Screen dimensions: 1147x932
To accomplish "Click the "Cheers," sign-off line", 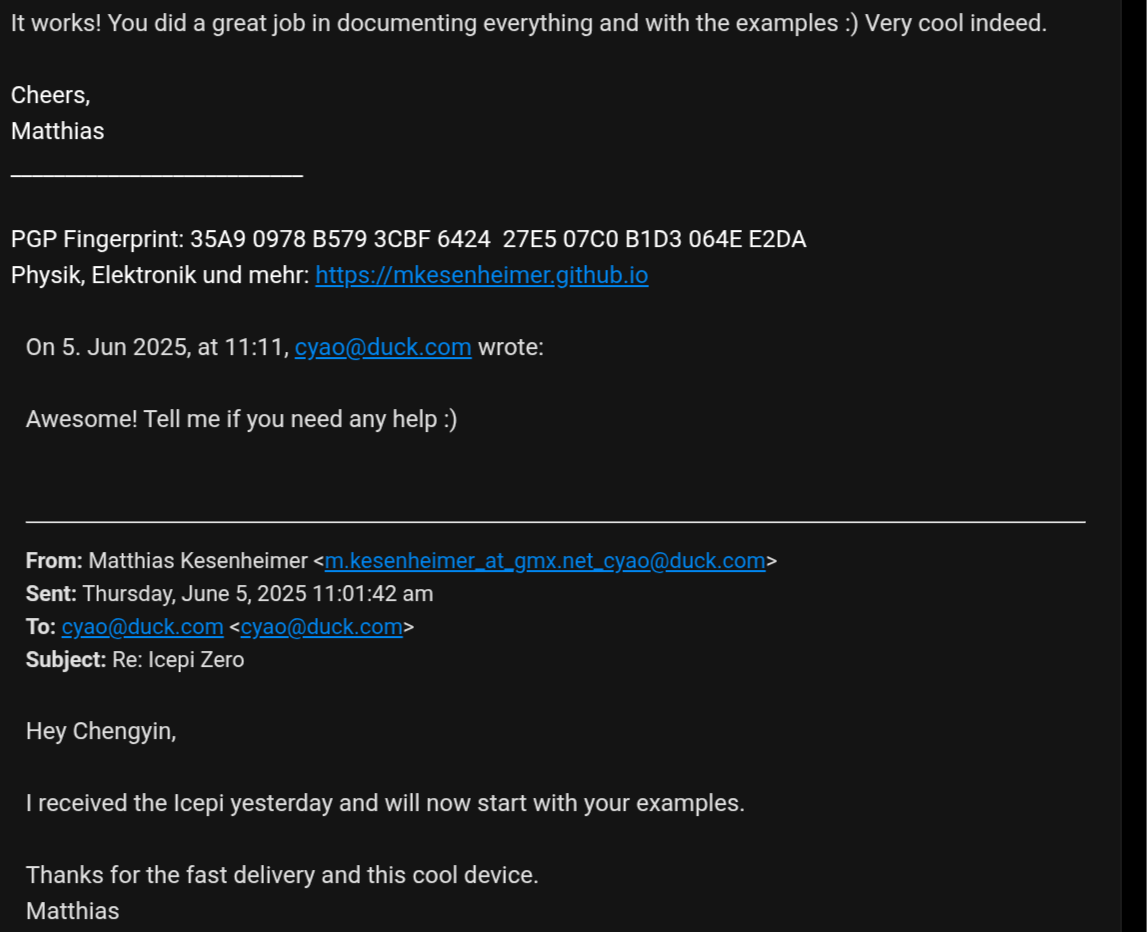I will pos(50,95).
